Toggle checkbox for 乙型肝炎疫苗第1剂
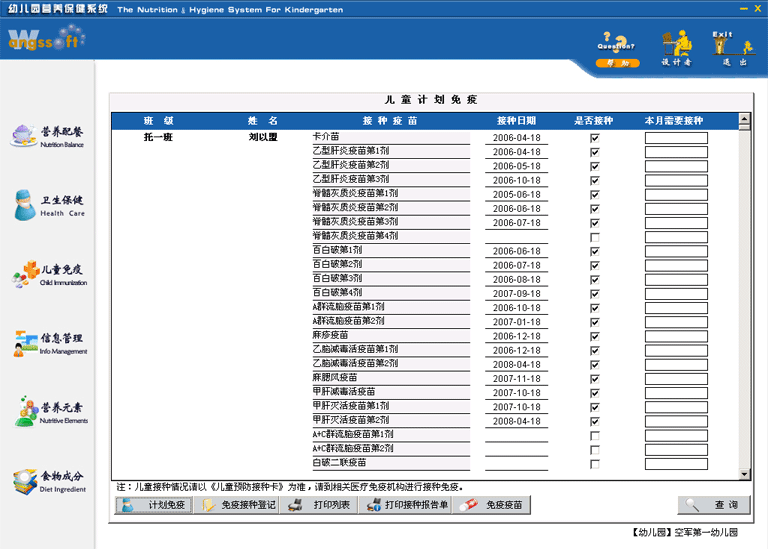The image size is (768, 549). pos(595,152)
